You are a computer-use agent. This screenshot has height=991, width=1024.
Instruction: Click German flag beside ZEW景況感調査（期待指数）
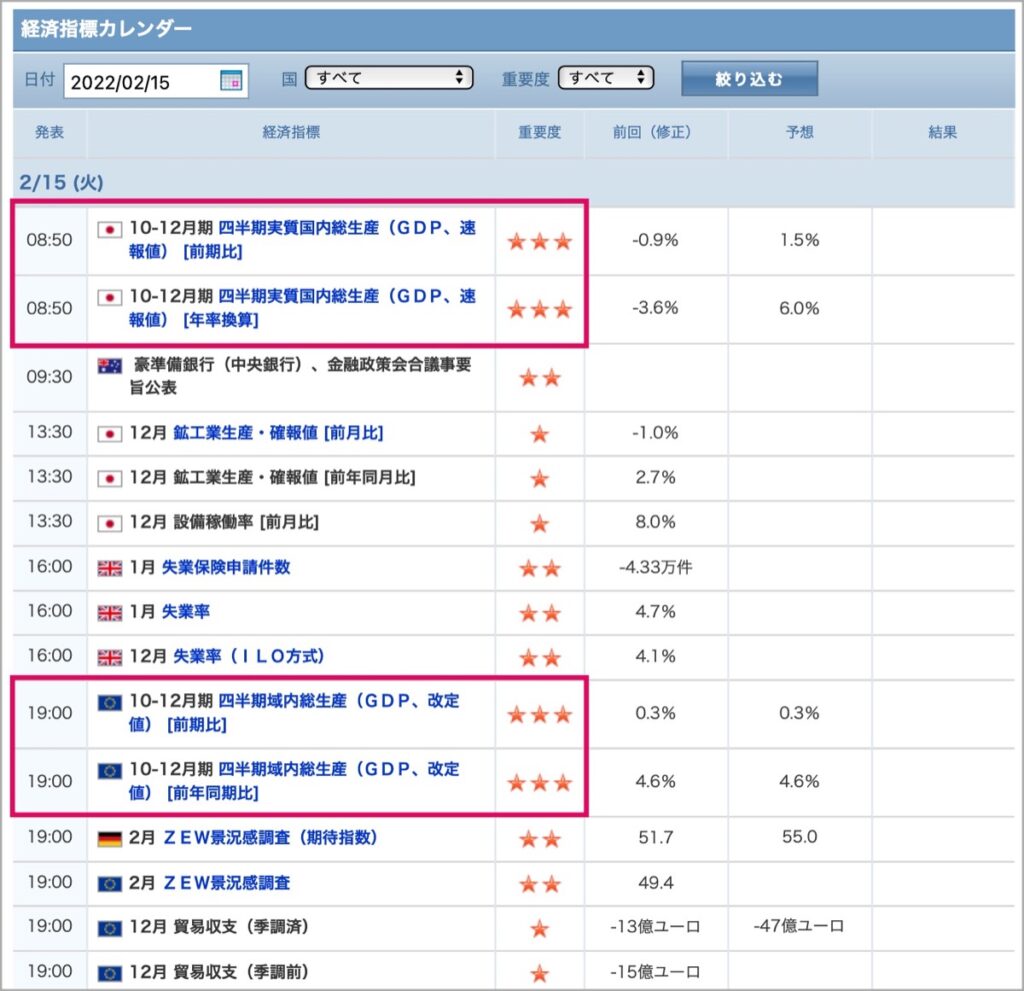click(x=110, y=839)
